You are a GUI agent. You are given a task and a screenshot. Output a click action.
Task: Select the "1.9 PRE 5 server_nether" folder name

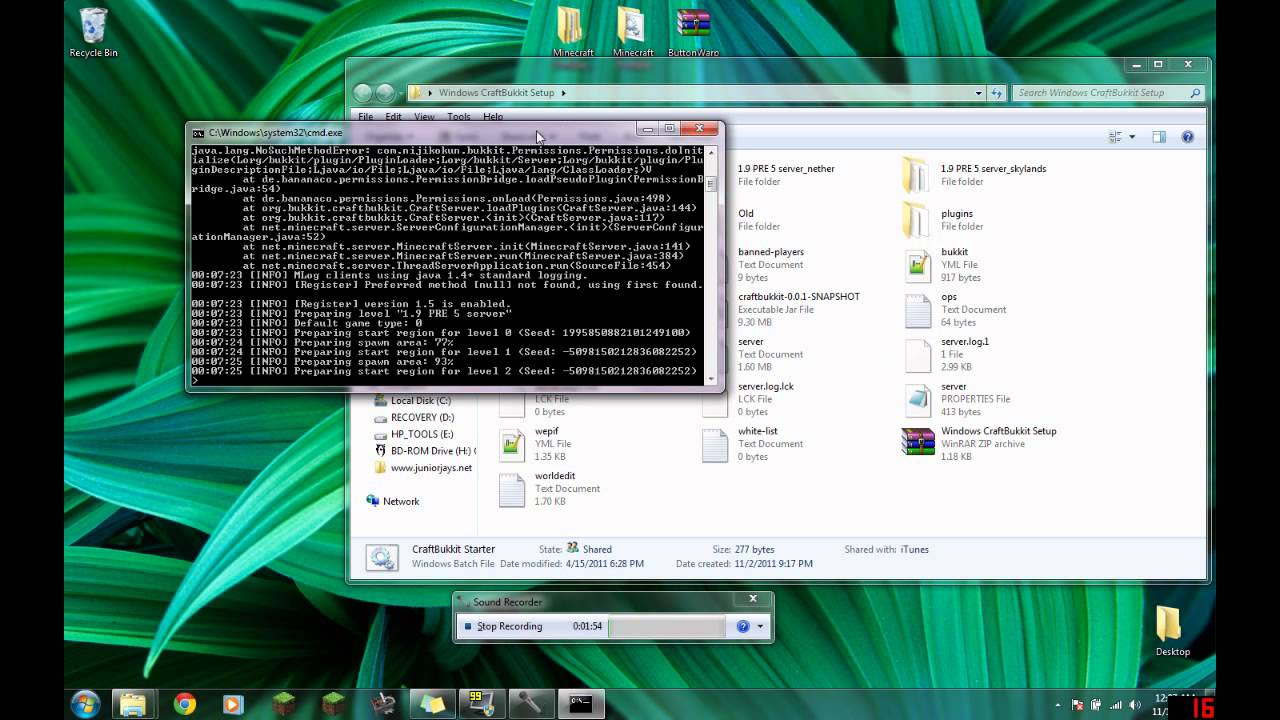pos(786,169)
